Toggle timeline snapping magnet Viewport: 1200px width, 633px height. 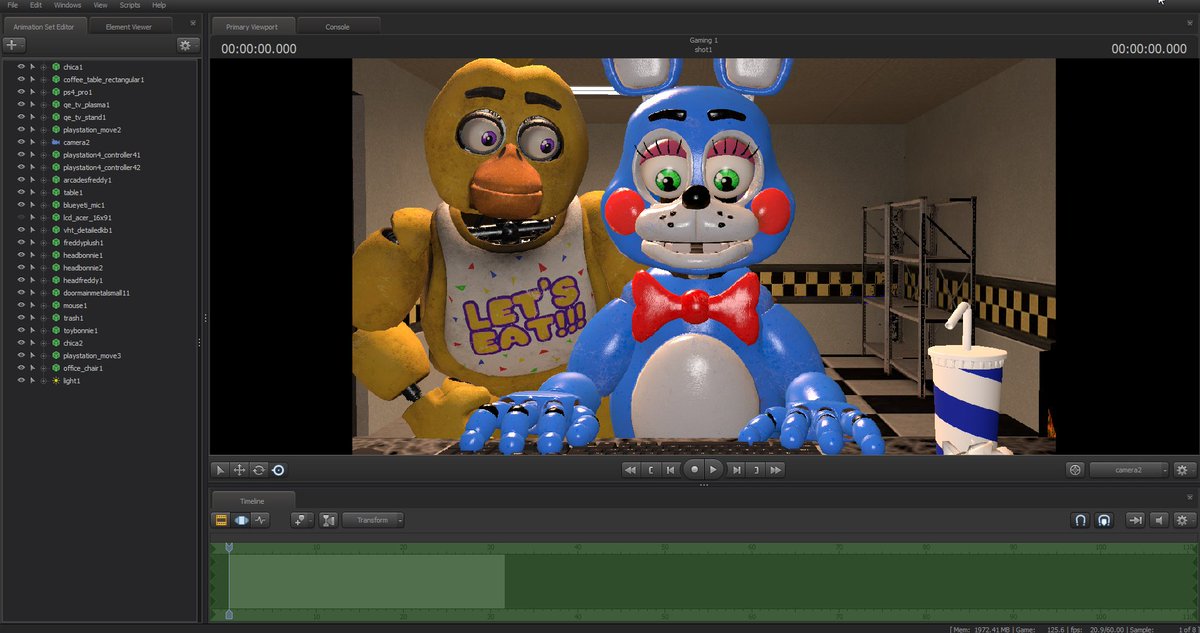click(x=1081, y=520)
